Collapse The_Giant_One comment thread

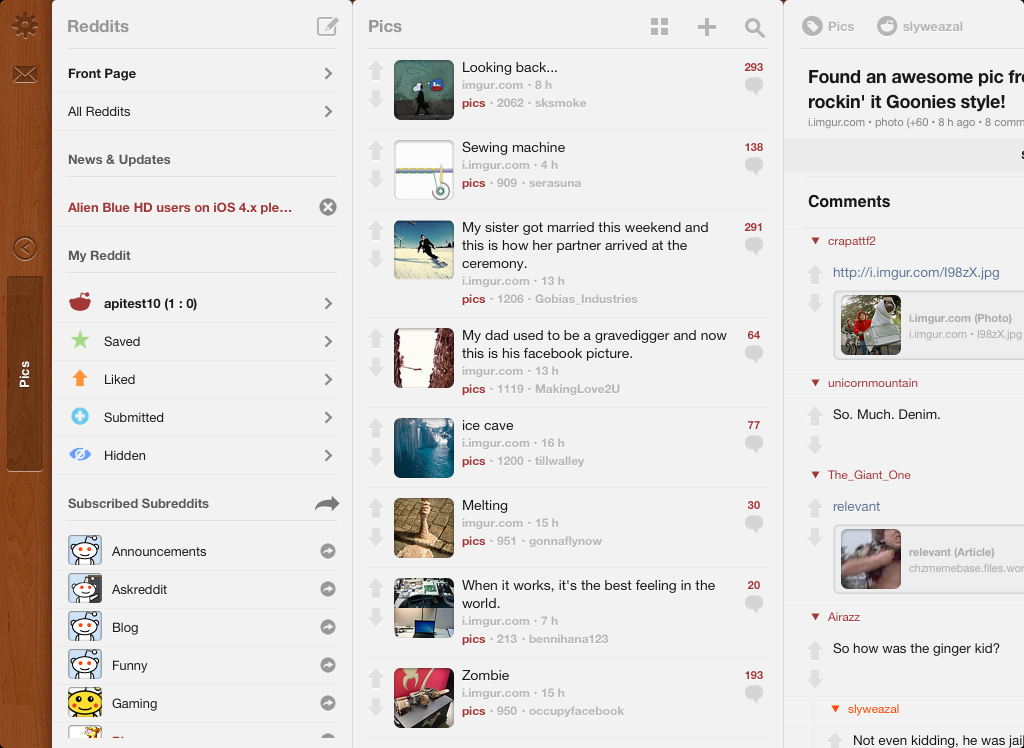tap(815, 475)
